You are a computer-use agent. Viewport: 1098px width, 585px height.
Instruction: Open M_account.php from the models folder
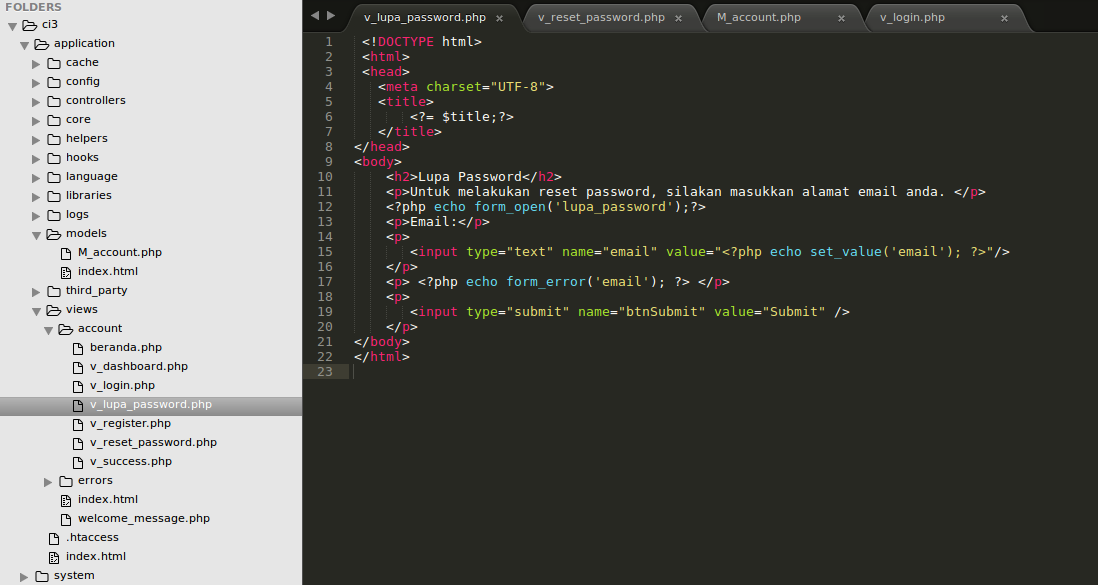[x=119, y=252]
